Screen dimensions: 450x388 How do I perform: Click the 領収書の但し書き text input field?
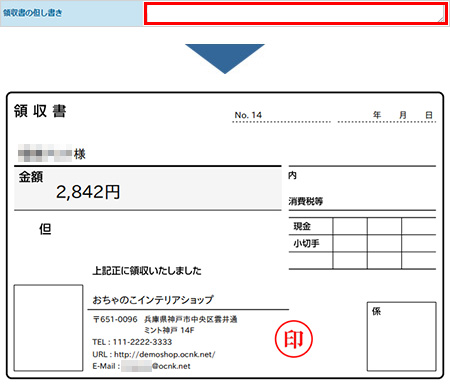(296, 14)
